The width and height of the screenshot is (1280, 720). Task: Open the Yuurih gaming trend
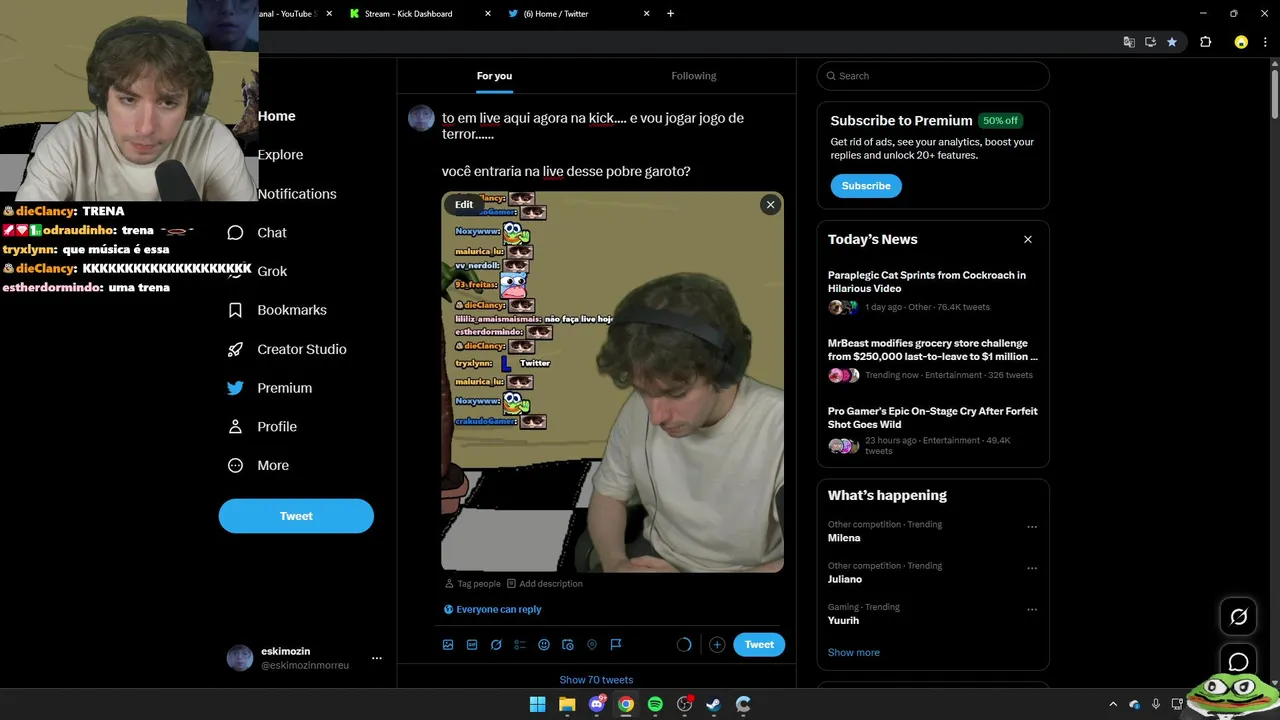pos(844,620)
